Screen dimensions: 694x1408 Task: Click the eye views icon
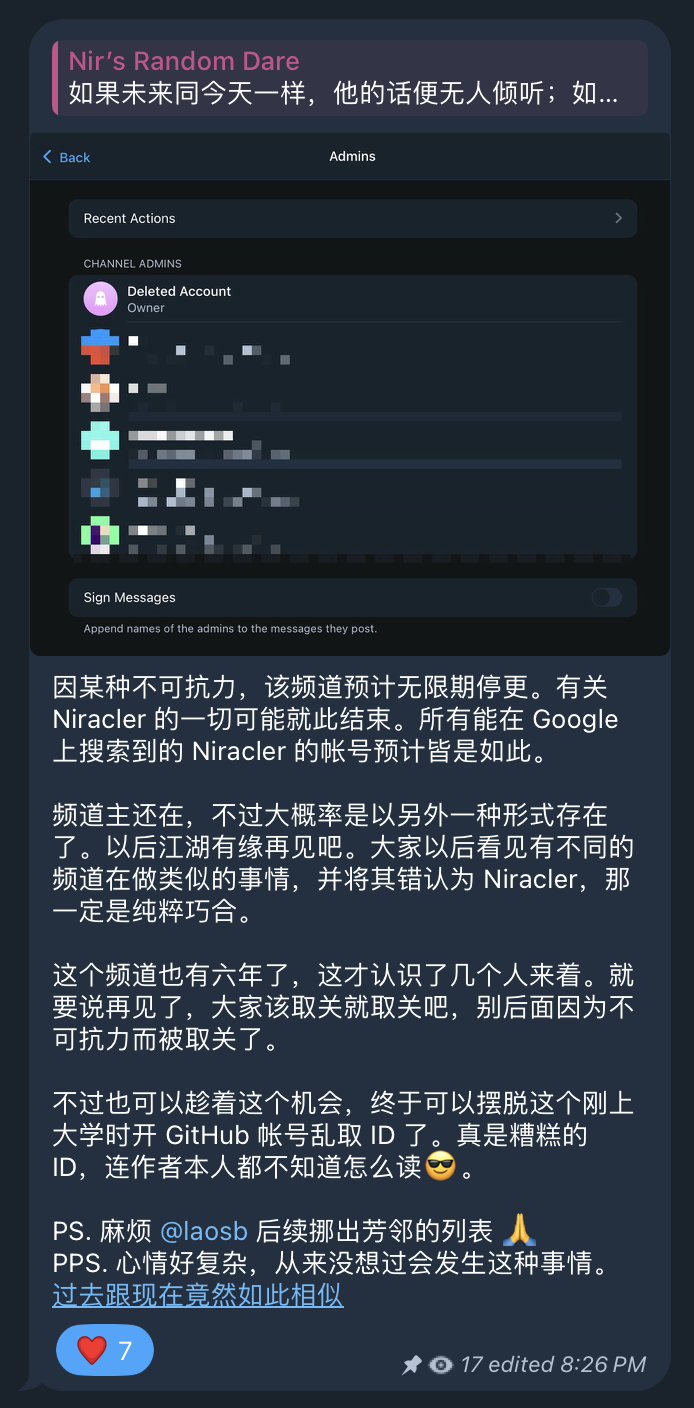click(440, 1365)
